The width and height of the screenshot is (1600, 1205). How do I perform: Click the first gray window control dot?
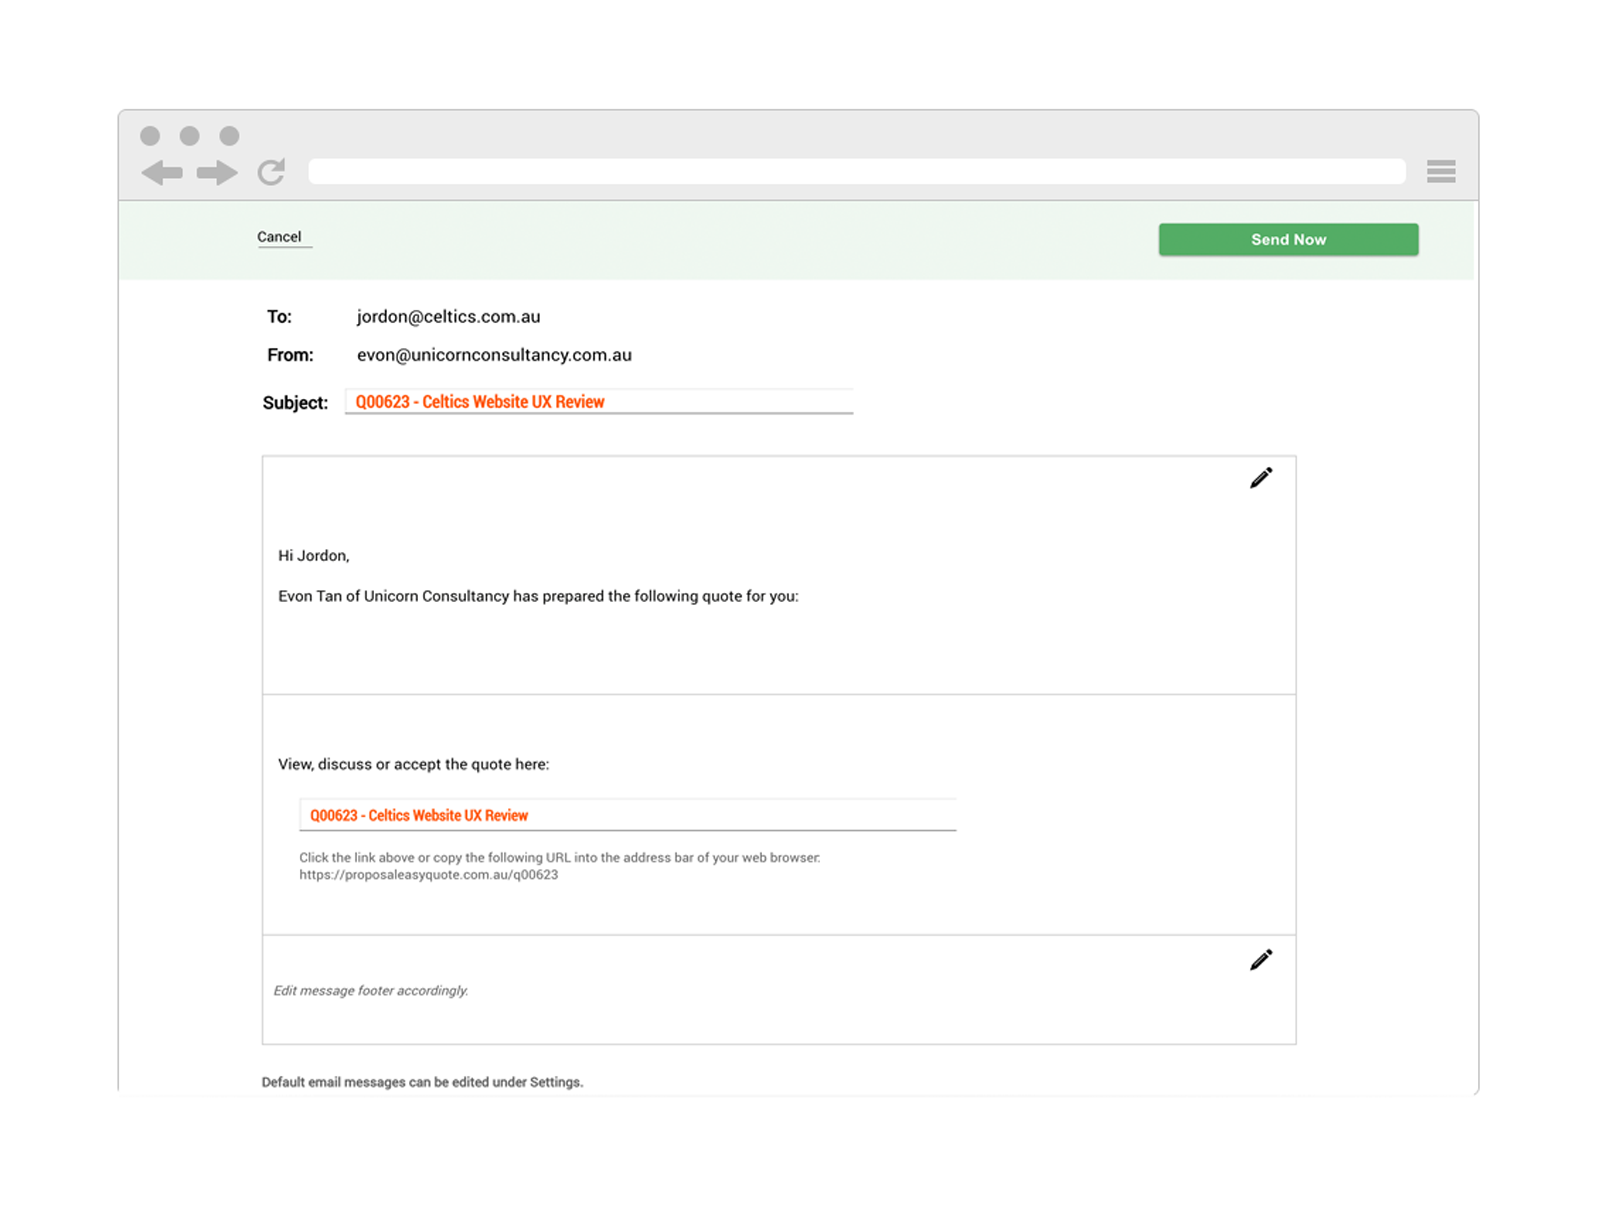click(150, 136)
